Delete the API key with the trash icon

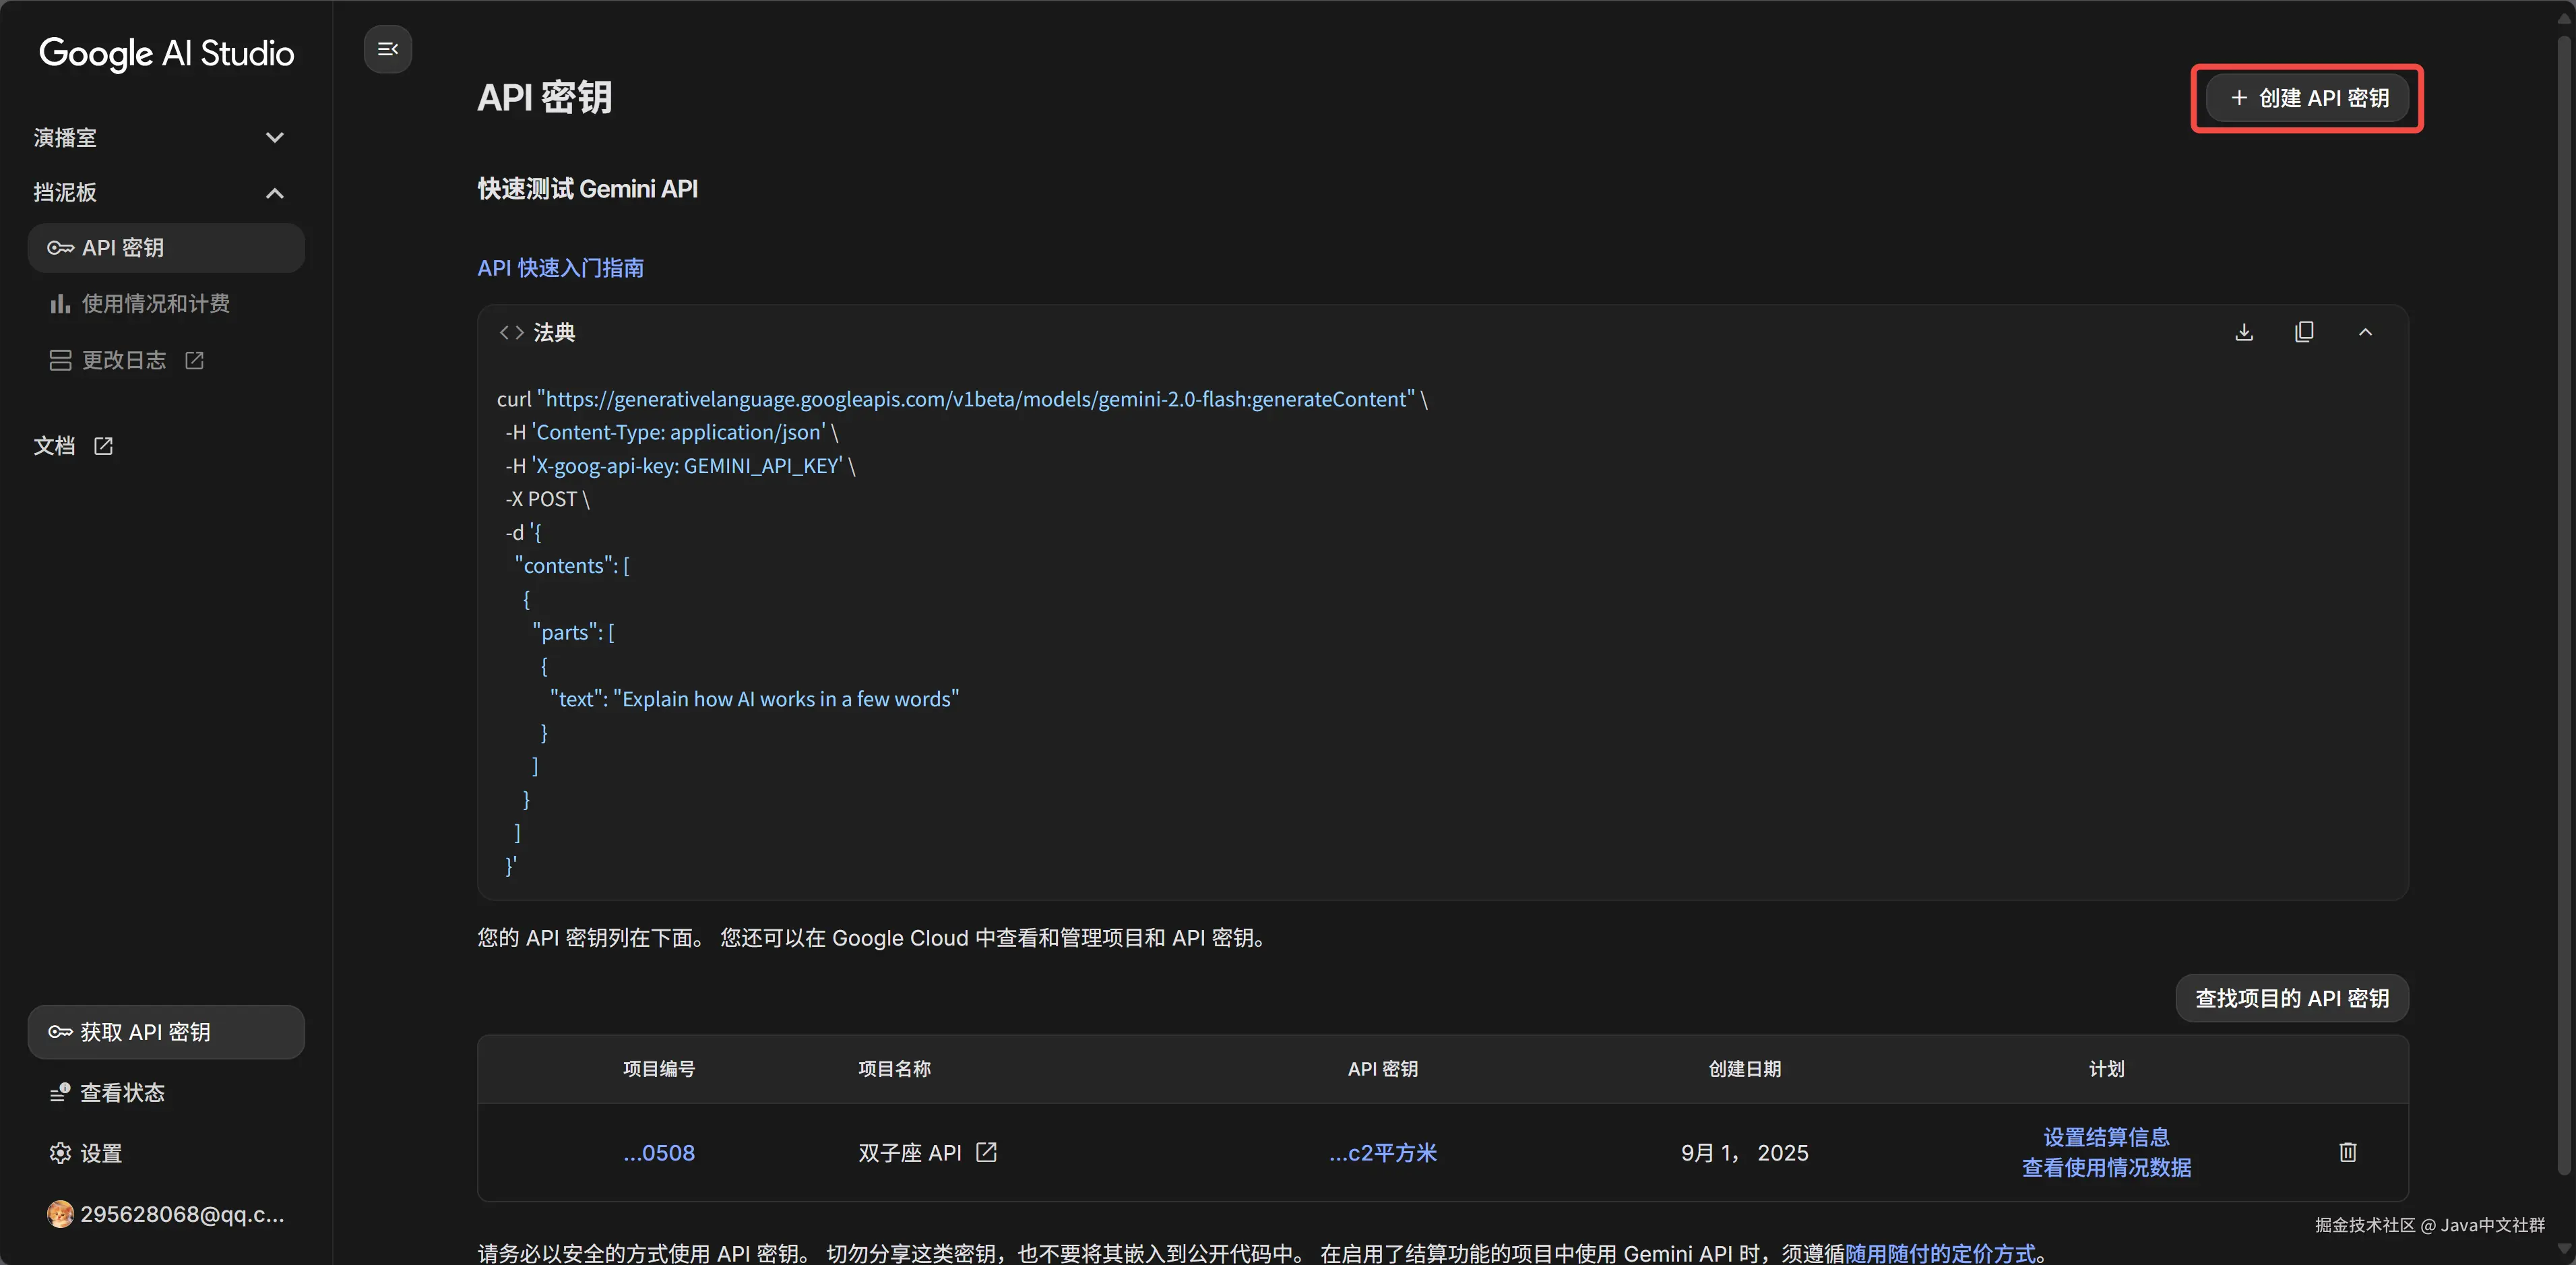[2348, 1152]
